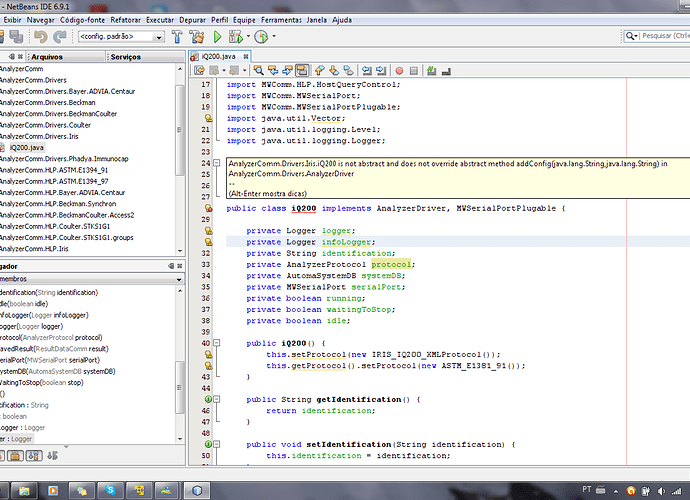690x500 pixels.
Task: Click the override marker beside setIdentification
Action: coord(208,444)
